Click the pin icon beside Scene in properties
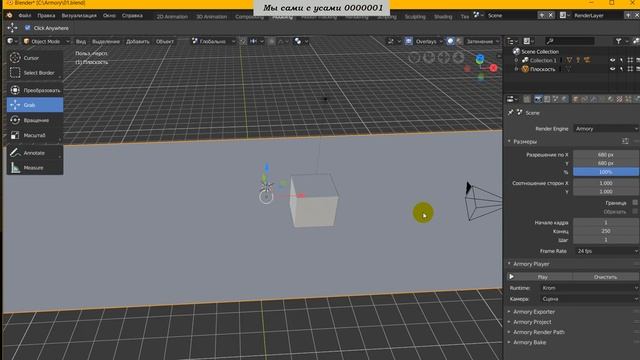The image size is (640, 360). pyautogui.click(x=511, y=112)
